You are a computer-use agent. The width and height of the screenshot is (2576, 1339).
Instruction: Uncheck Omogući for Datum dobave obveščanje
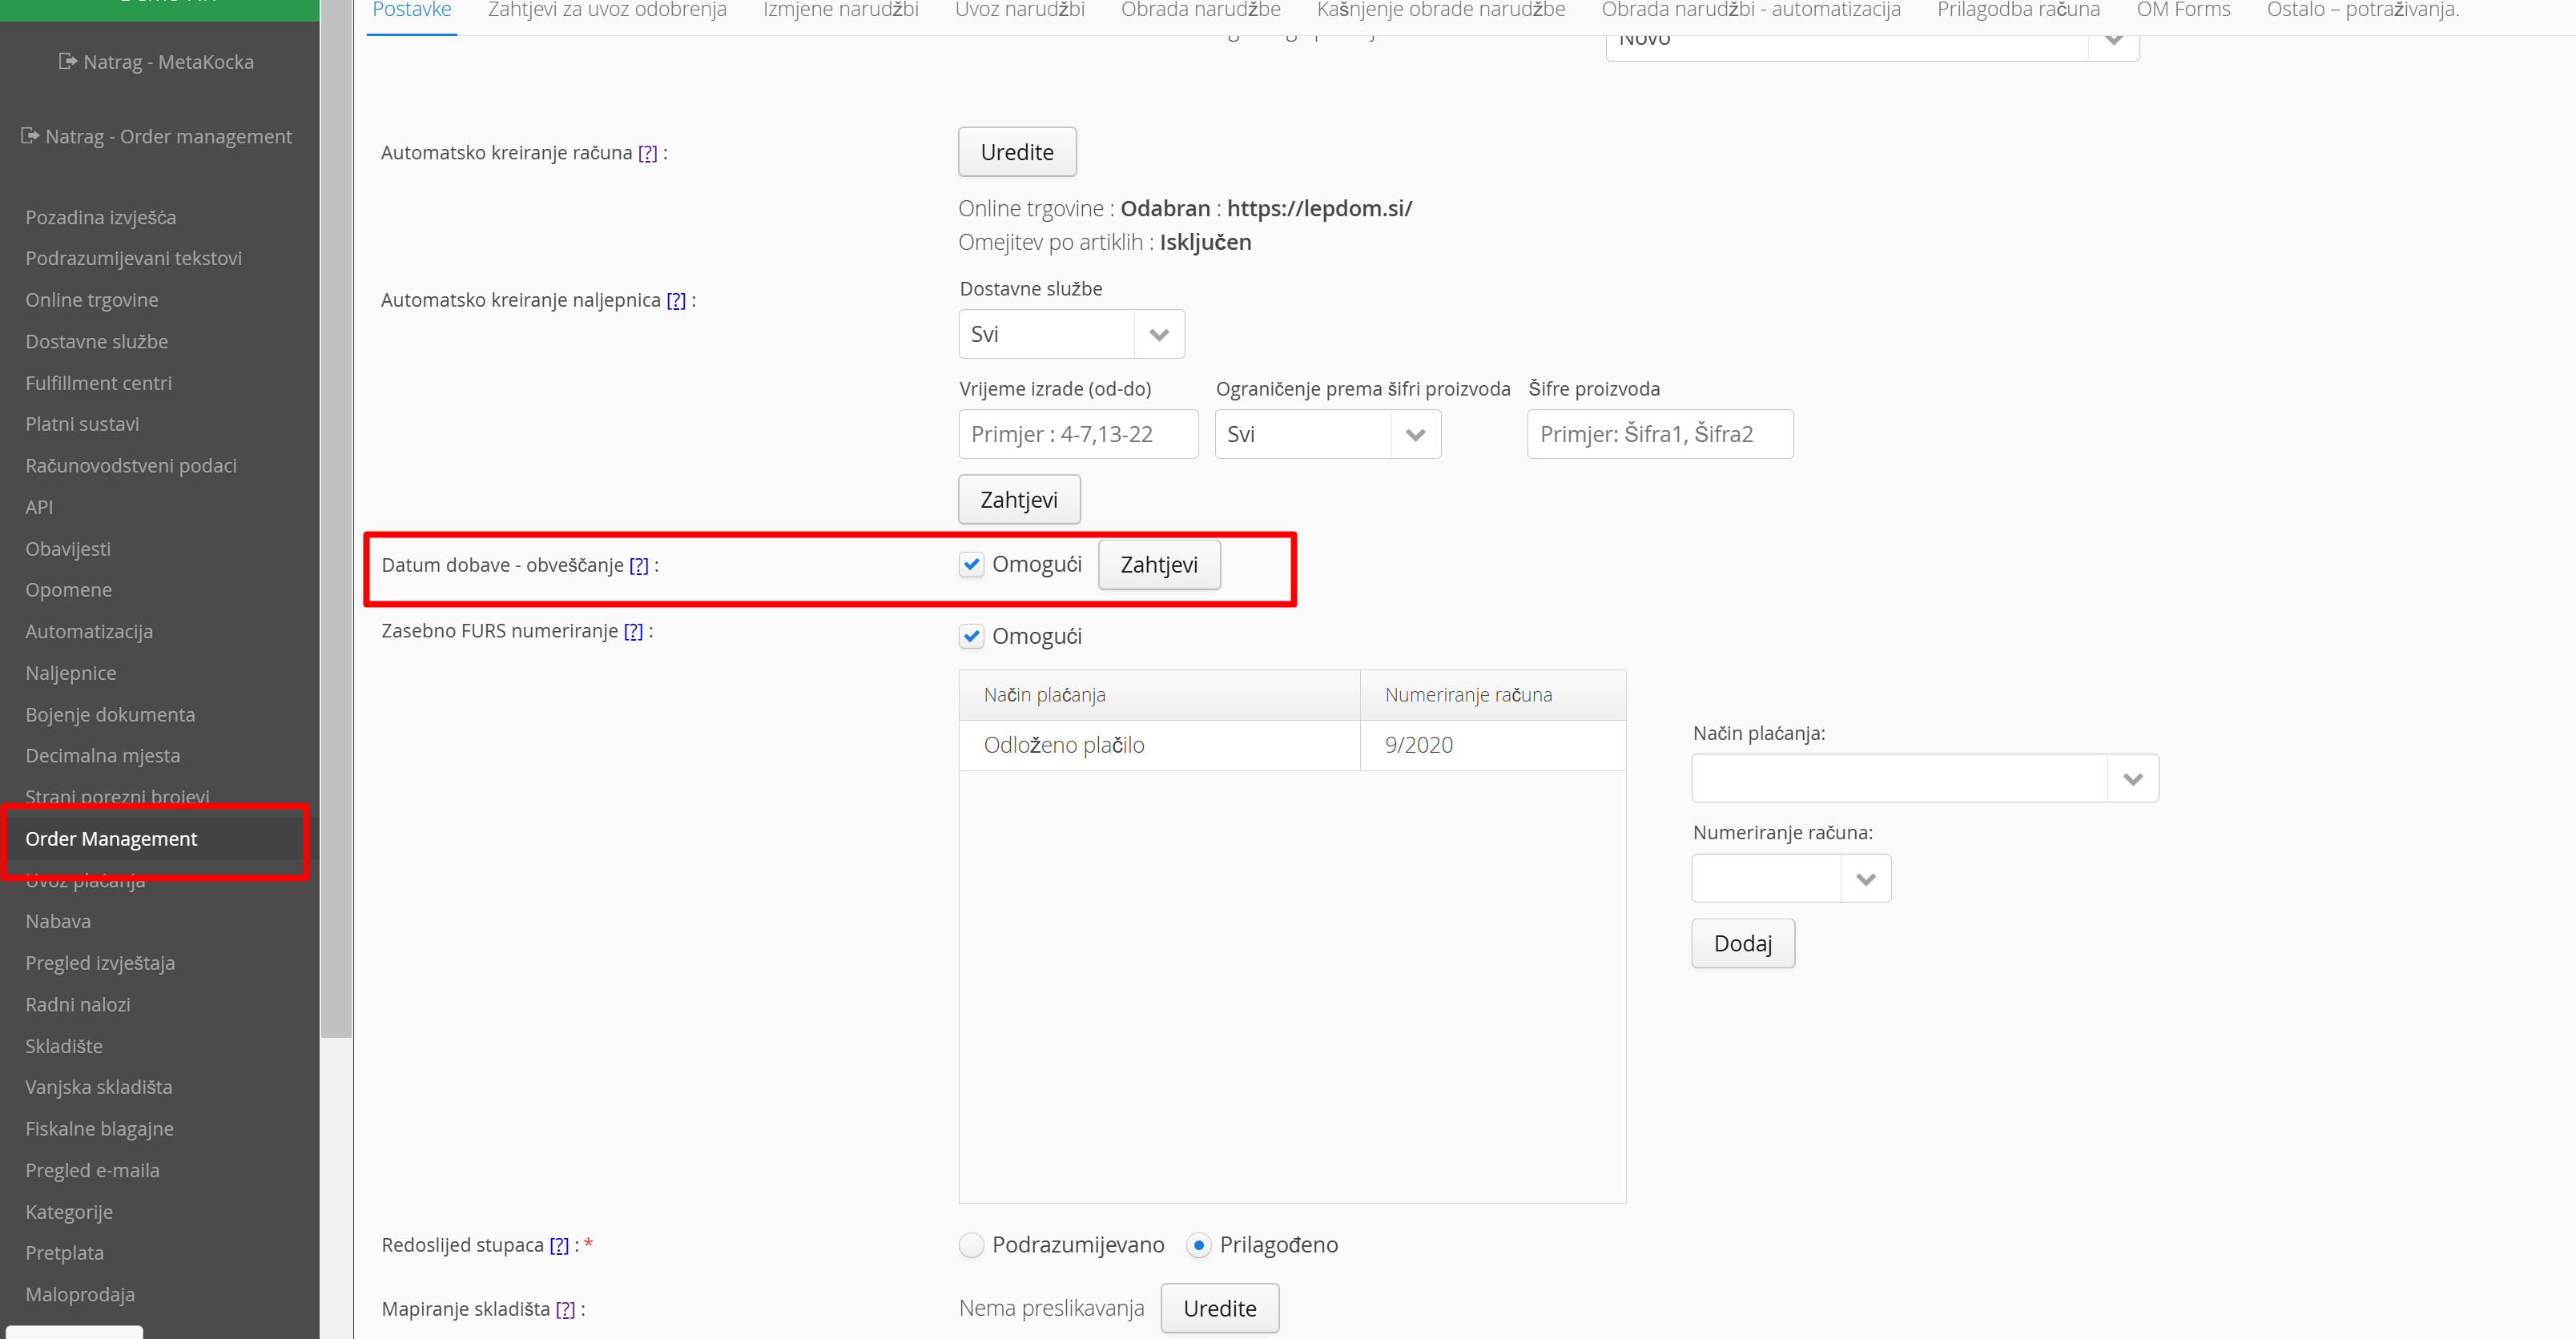point(971,565)
